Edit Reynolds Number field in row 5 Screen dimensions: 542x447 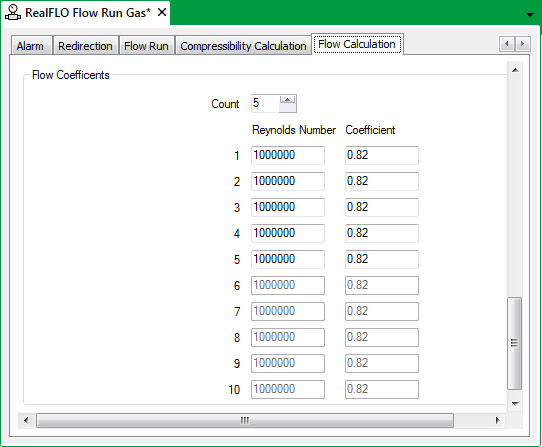point(288,259)
